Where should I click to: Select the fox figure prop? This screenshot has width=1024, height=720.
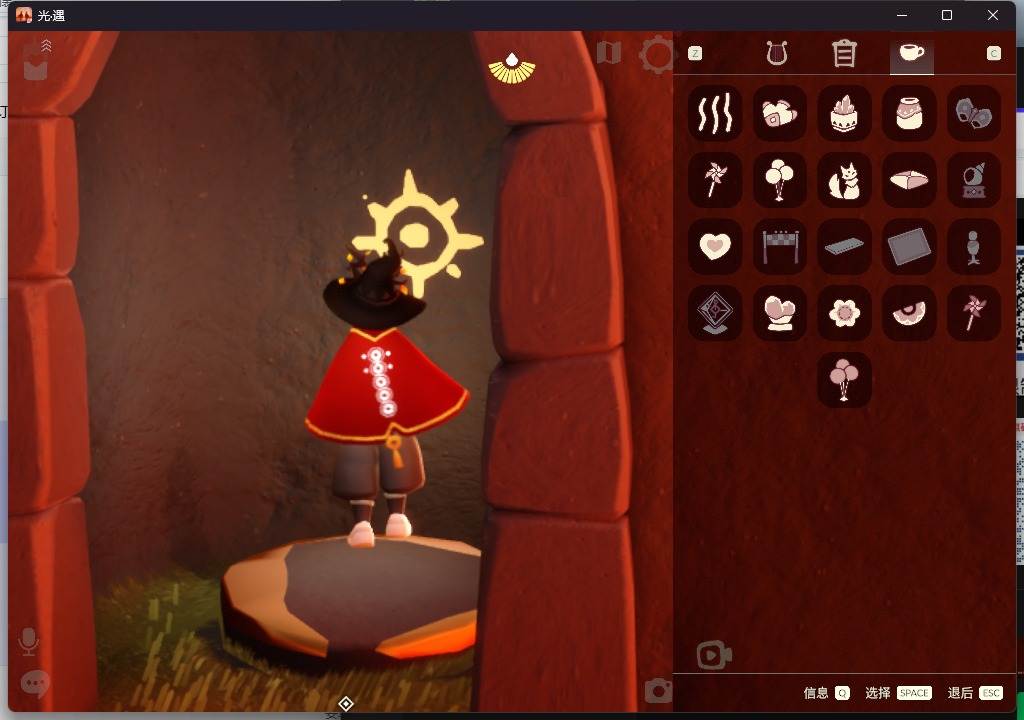point(844,180)
